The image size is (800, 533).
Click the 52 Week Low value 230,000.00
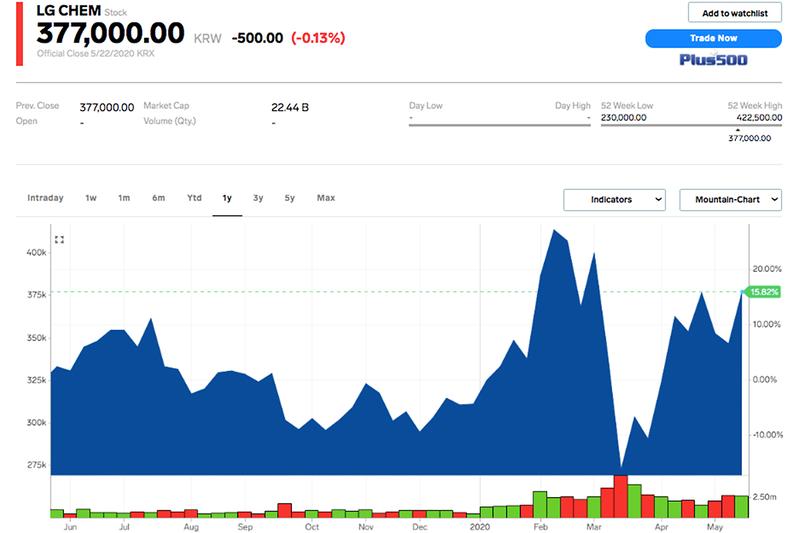click(623, 117)
